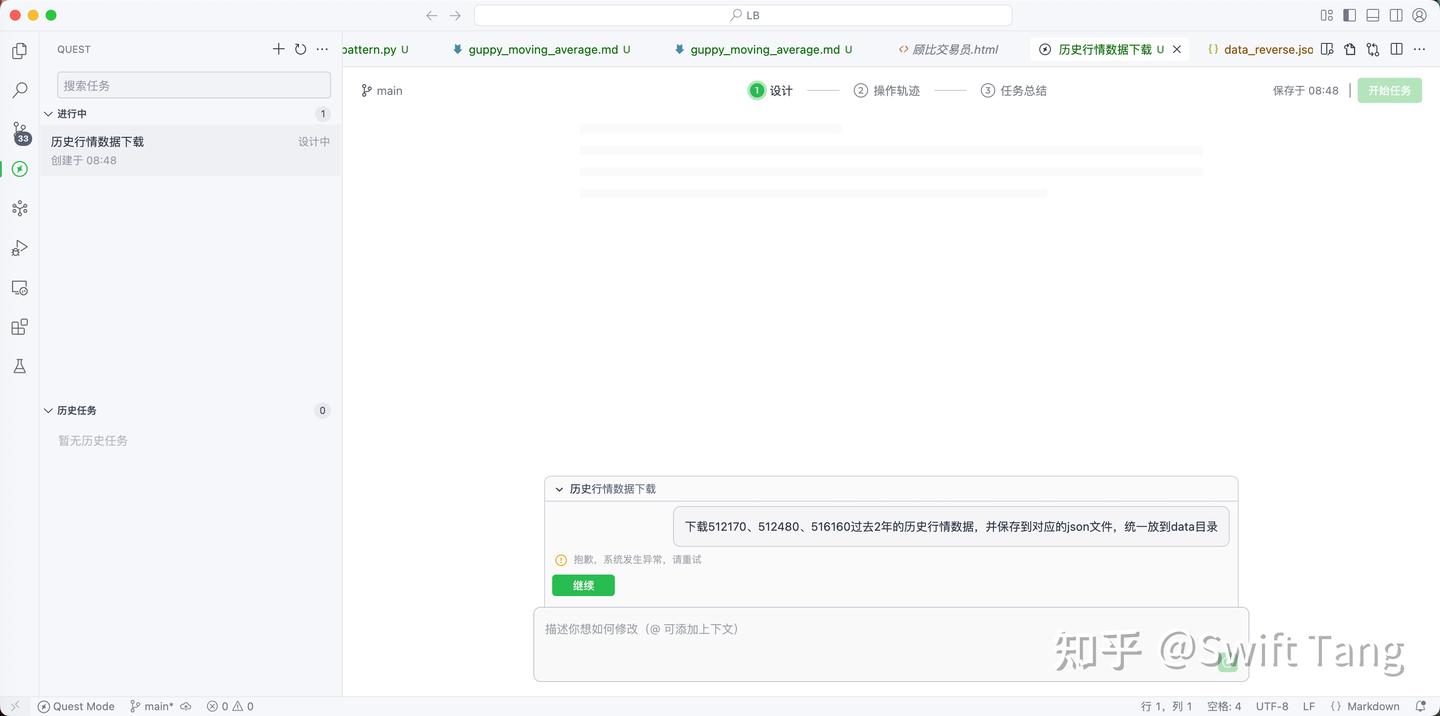
Task: Click the 开始任务 button
Action: (x=1389, y=90)
